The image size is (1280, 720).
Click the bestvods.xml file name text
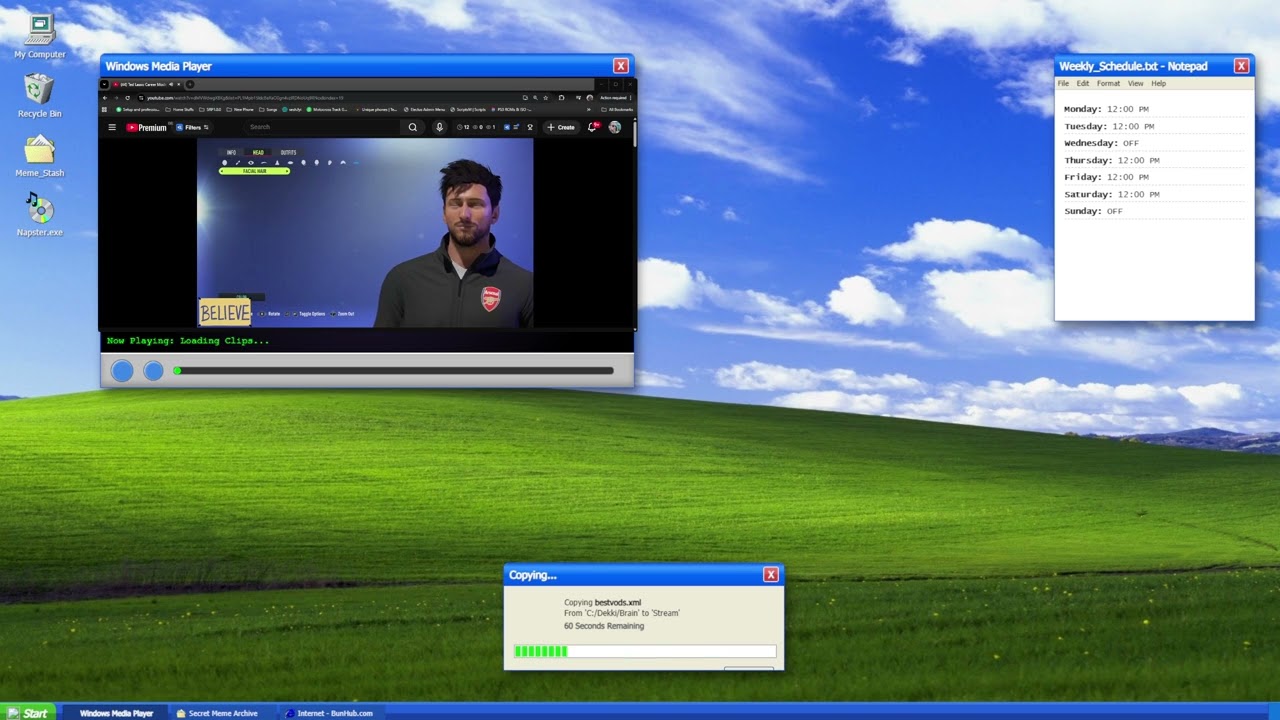point(618,602)
